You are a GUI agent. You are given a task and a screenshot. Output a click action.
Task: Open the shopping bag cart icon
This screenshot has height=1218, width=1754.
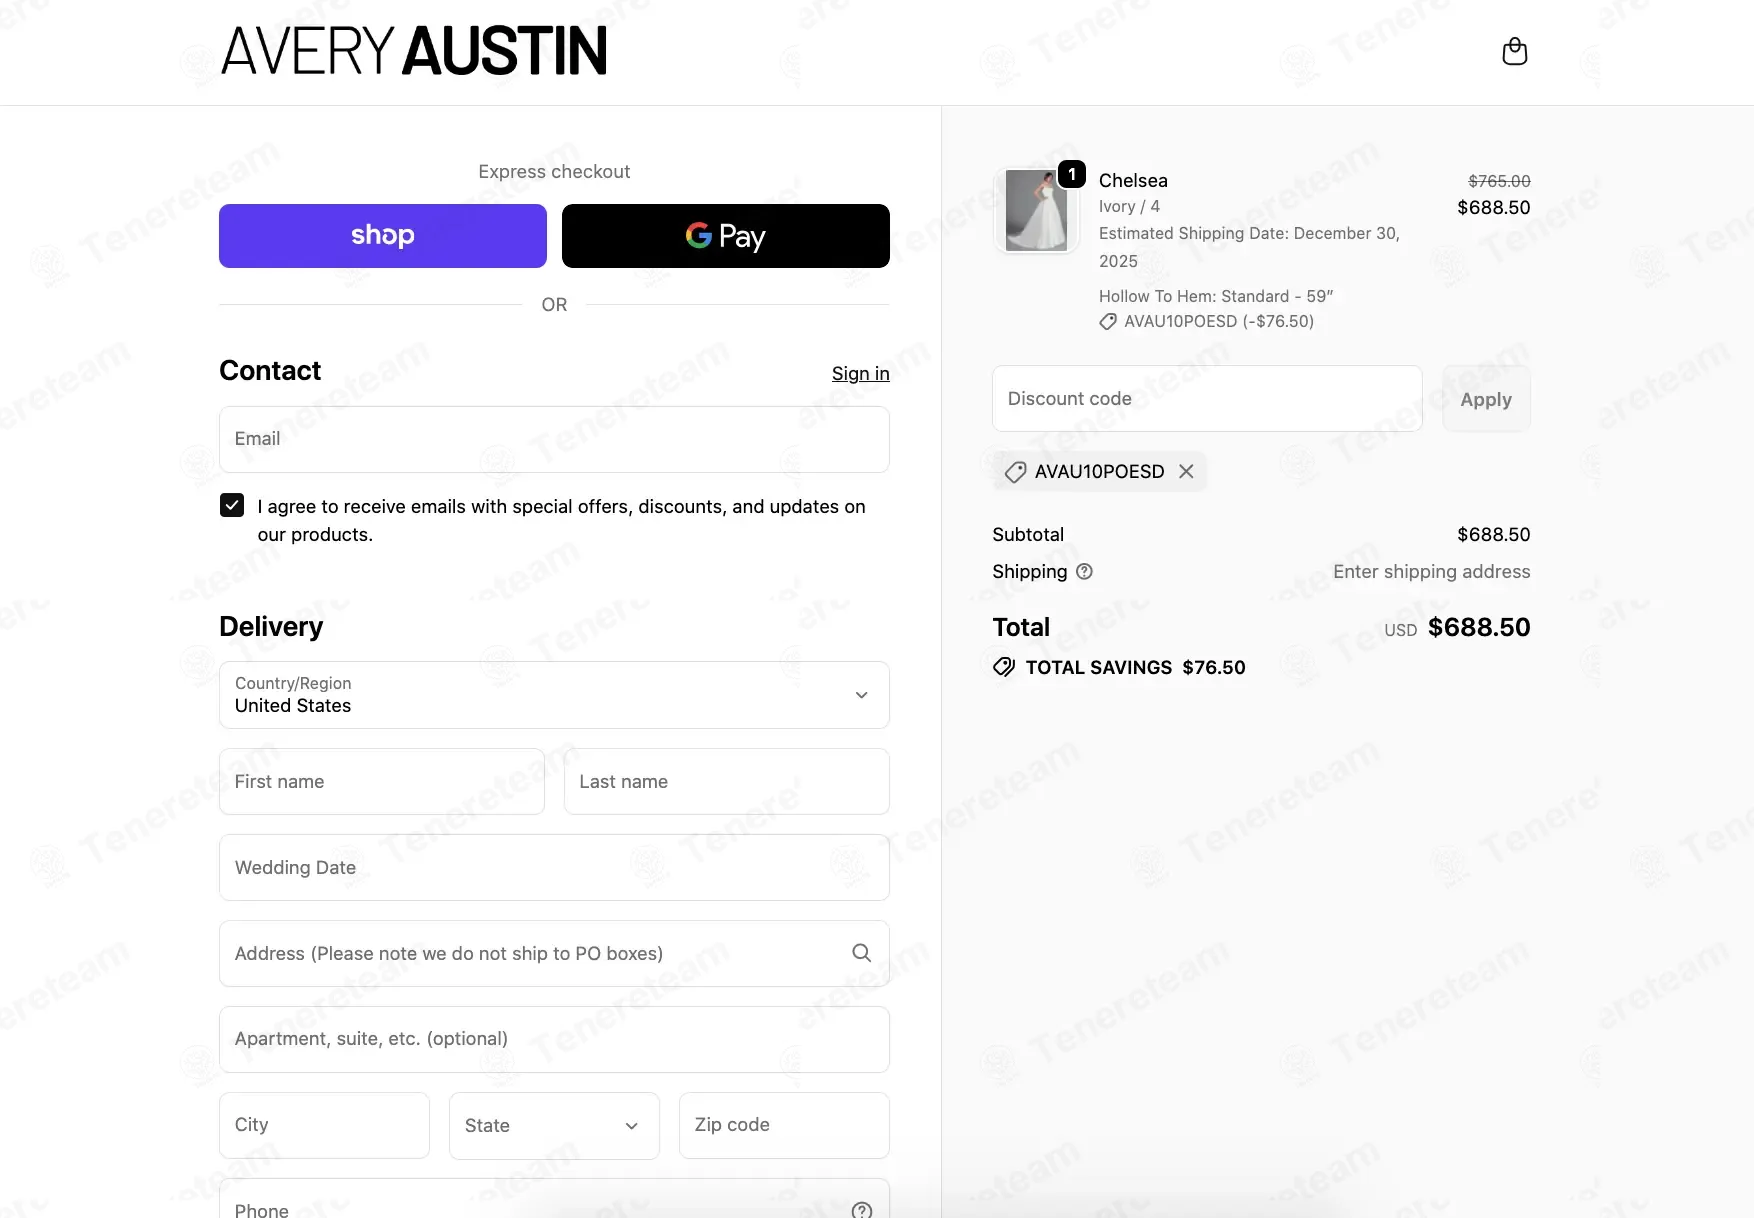(x=1514, y=52)
